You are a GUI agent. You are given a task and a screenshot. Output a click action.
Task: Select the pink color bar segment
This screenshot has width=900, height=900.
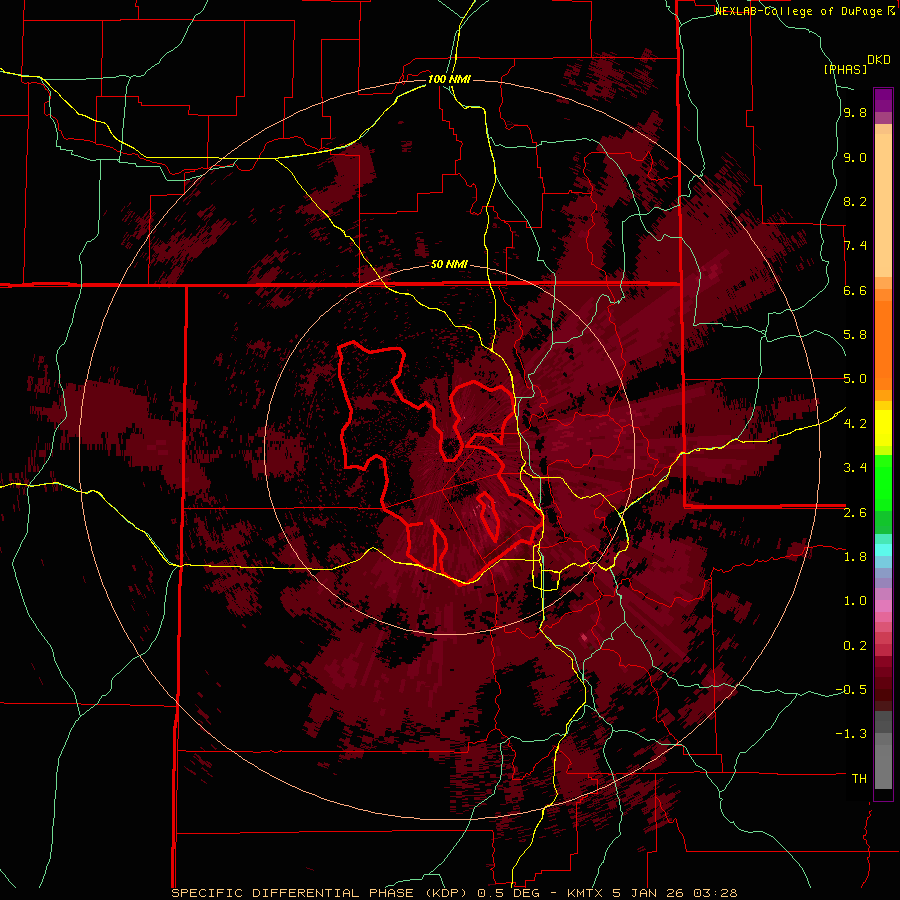(883, 606)
